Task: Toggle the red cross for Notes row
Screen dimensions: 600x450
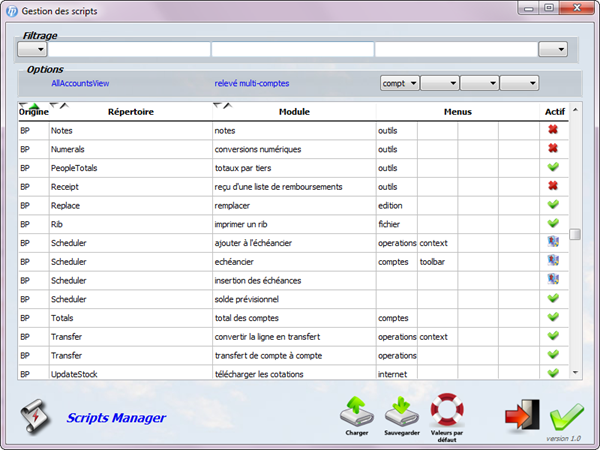Action: [x=553, y=130]
